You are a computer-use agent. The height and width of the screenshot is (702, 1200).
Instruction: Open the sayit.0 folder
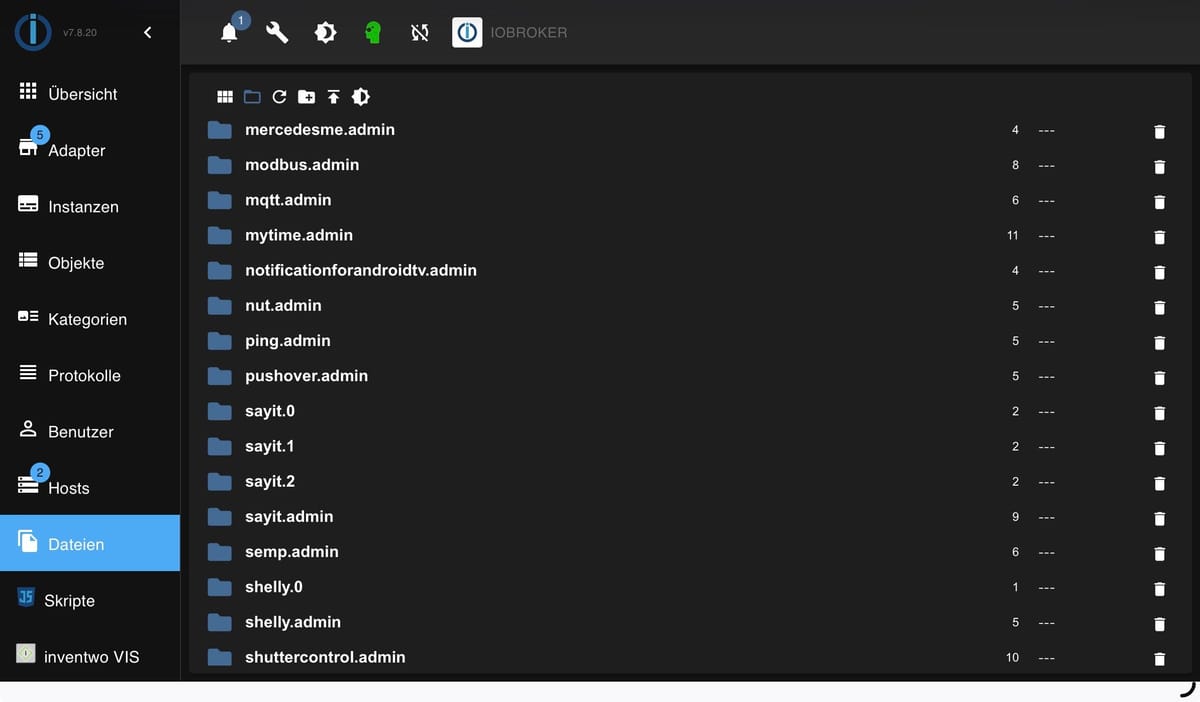coord(270,411)
